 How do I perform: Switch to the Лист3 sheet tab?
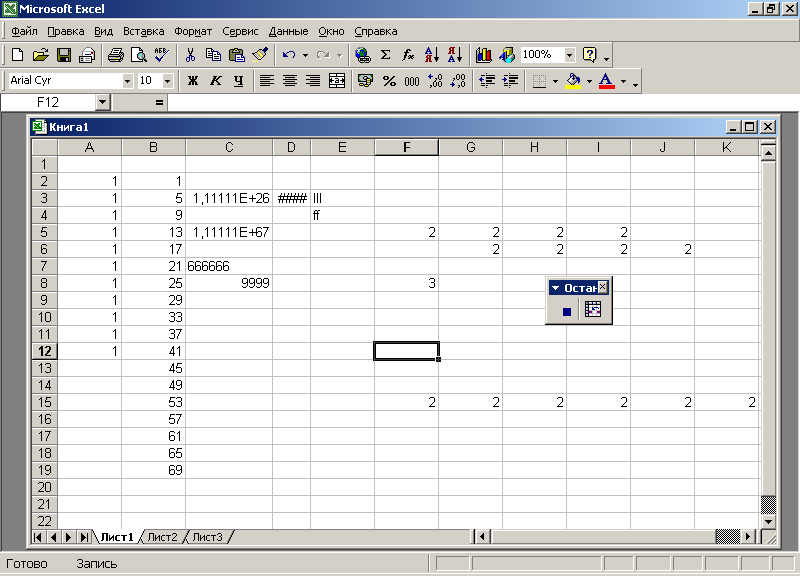click(207, 537)
